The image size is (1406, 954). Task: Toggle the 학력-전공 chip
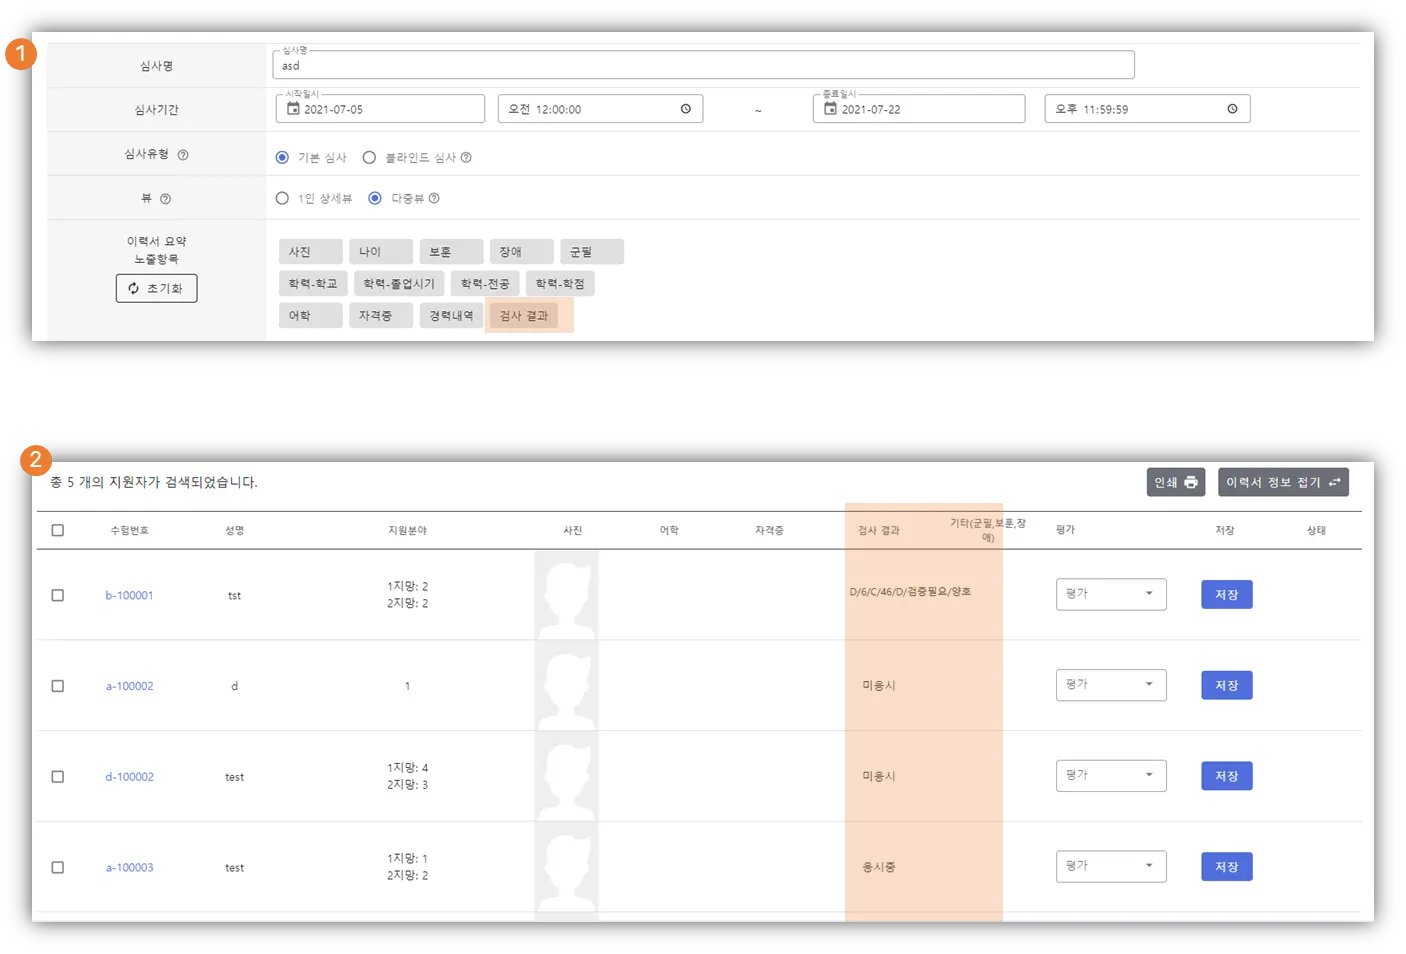tap(485, 284)
